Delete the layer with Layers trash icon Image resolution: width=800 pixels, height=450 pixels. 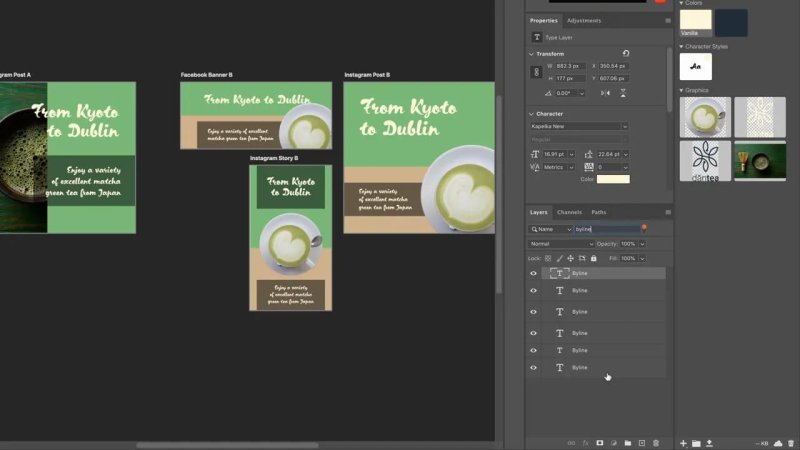point(656,443)
